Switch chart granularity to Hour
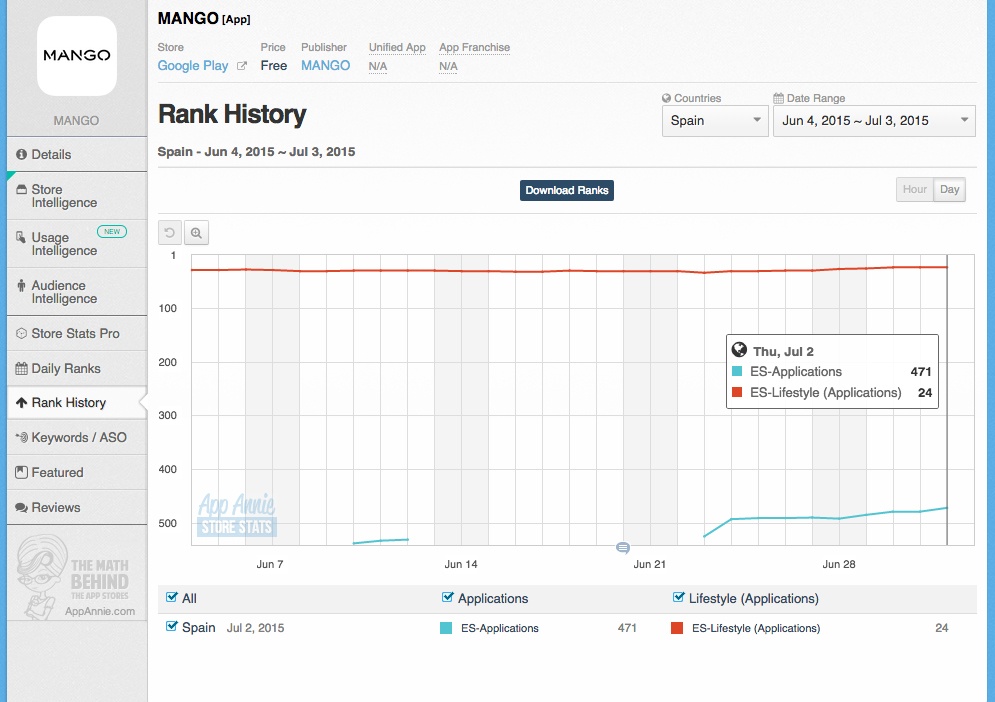This screenshot has width=995, height=702. coord(914,189)
